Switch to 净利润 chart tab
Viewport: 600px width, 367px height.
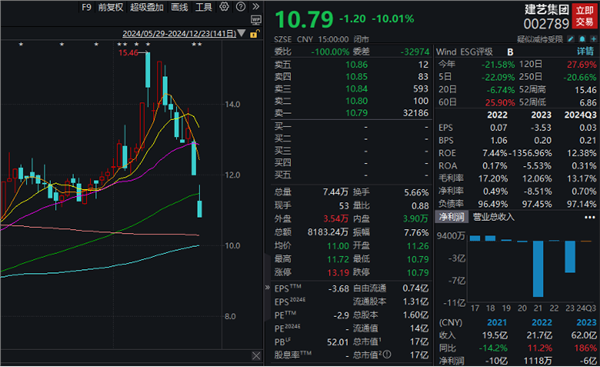[x=452, y=217]
